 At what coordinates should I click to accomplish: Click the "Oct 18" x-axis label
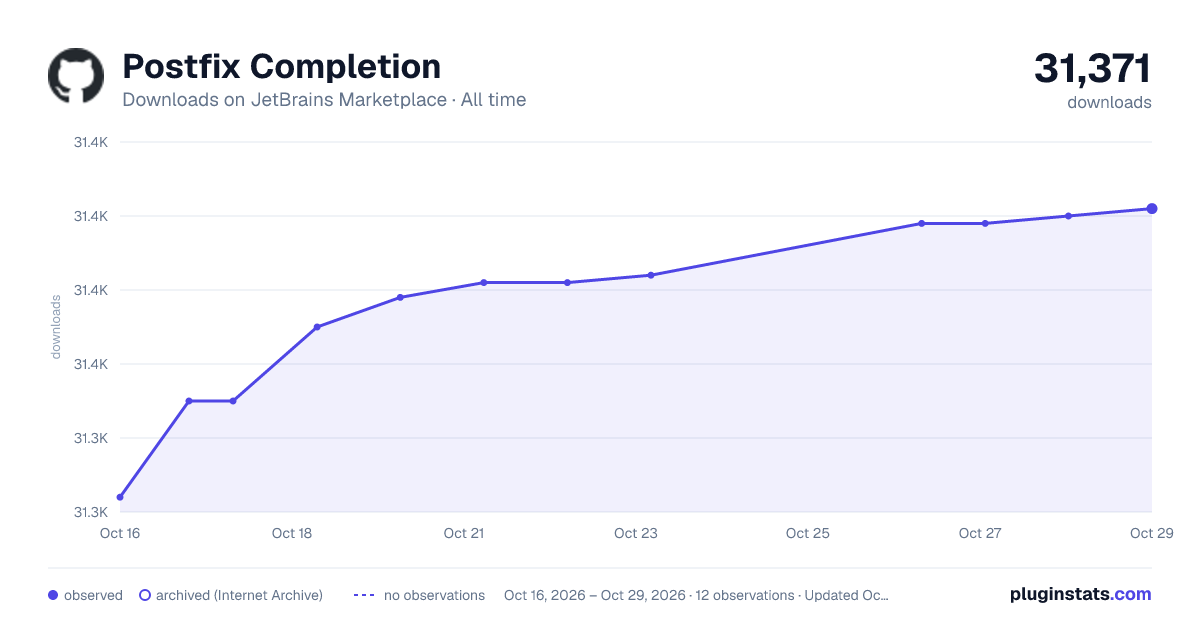[292, 533]
